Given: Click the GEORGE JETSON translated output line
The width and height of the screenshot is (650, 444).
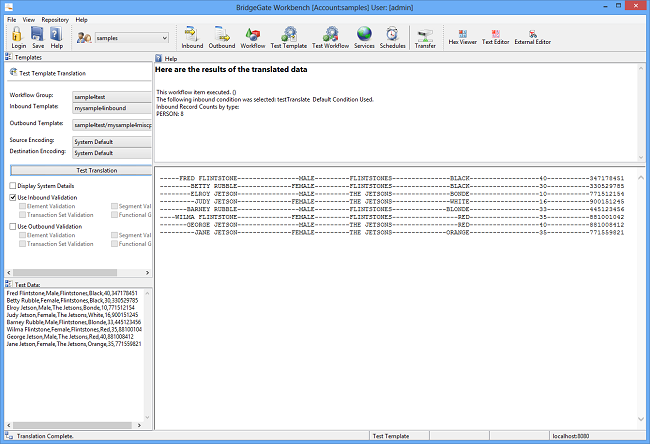Looking at the screenshot, I should [392, 225].
